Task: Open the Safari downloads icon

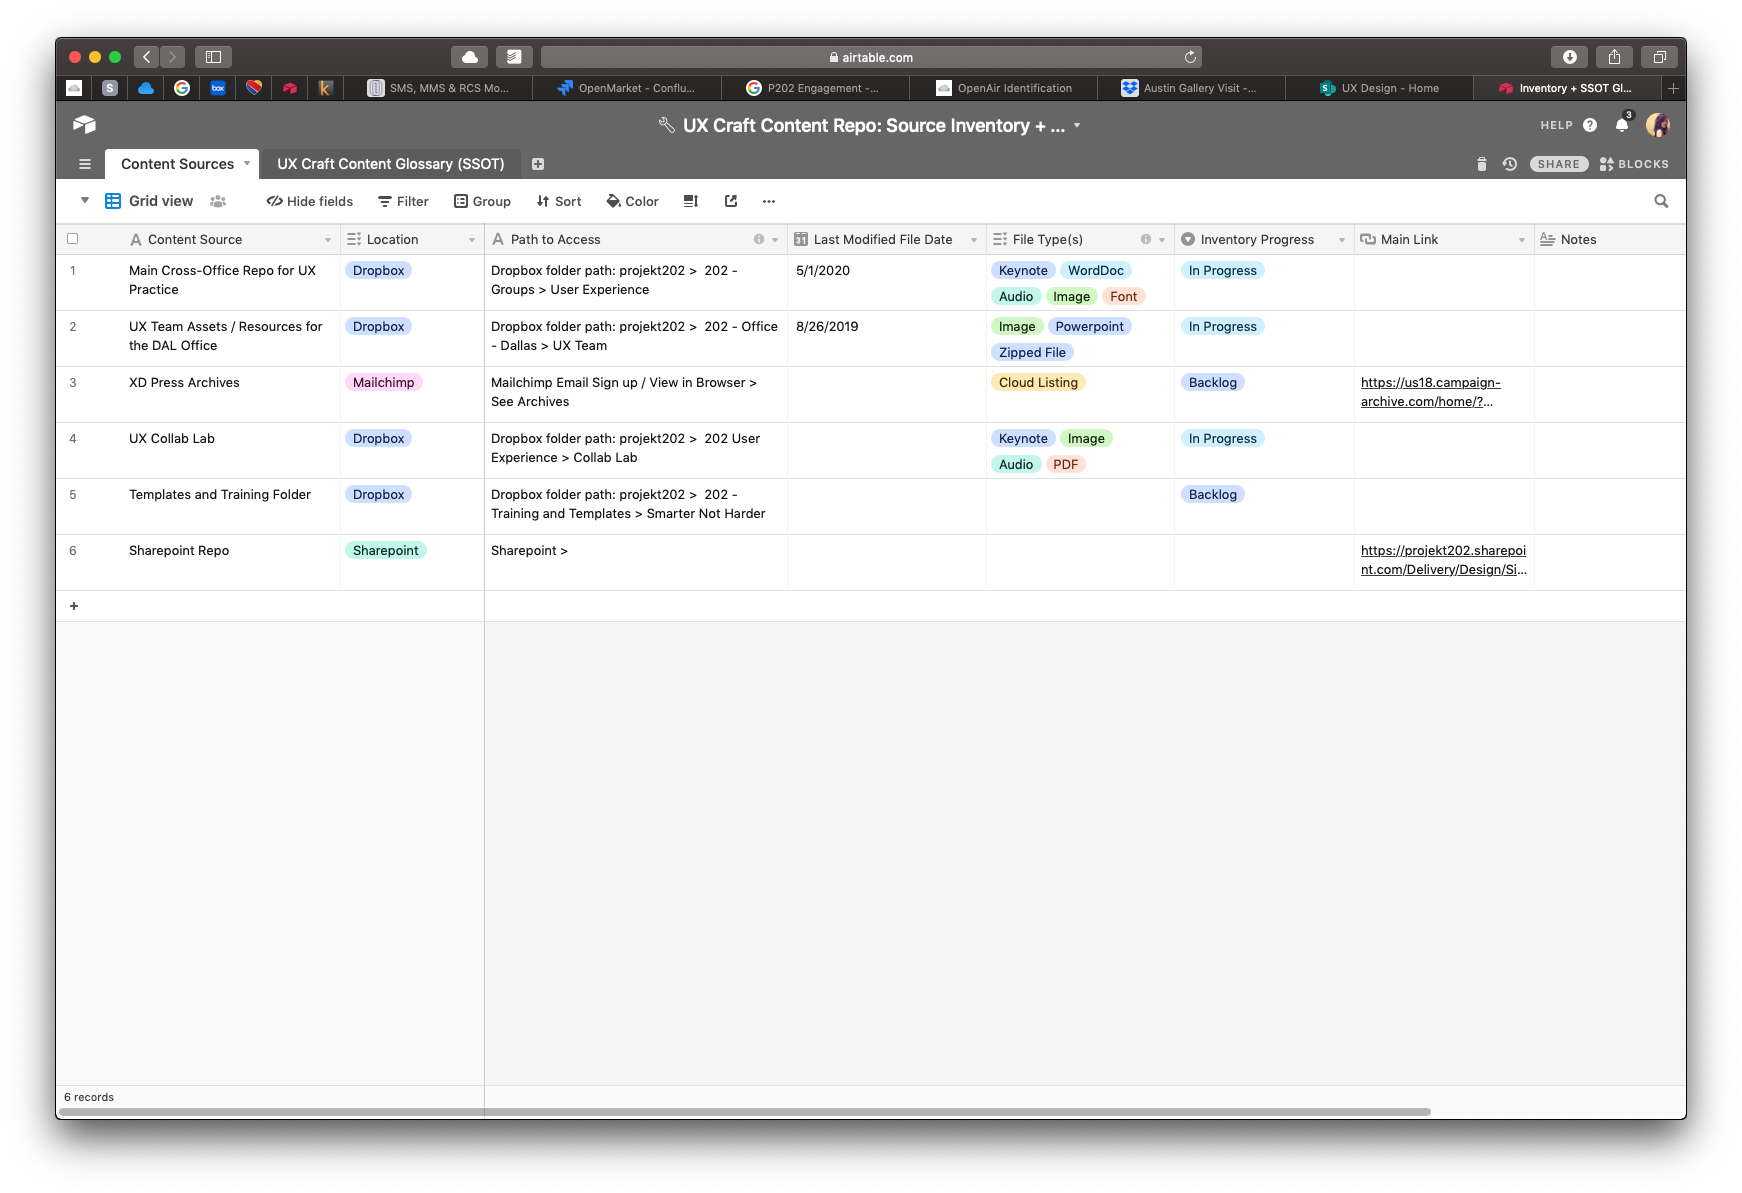Action: (1570, 57)
